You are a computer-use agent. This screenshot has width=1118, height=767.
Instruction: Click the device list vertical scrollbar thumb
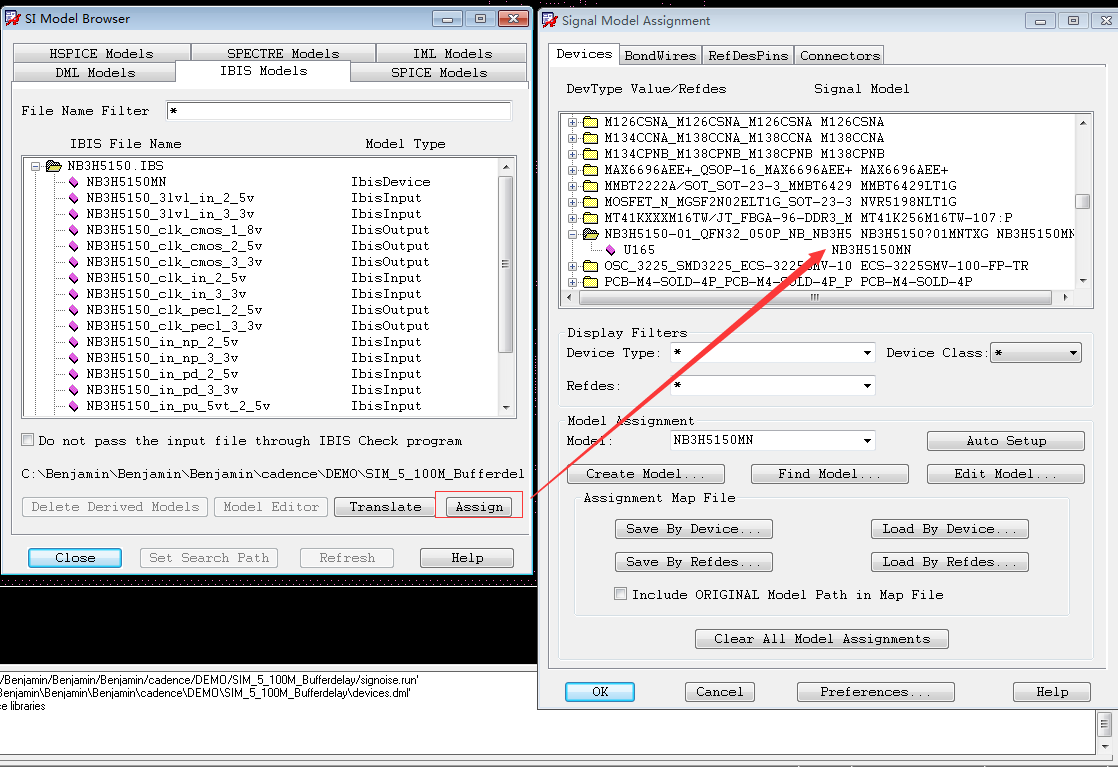coord(1082,202)
